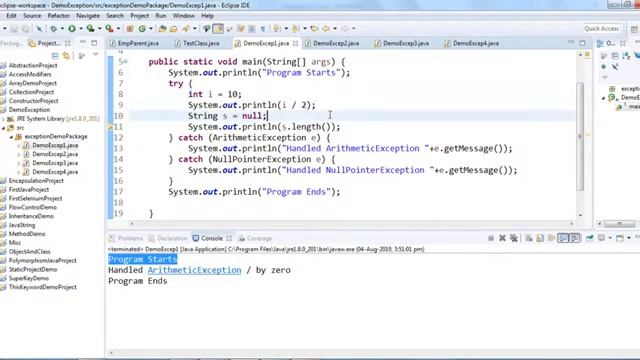Open Display Selected Console dropdown arrow

click(x=610, y=238)
